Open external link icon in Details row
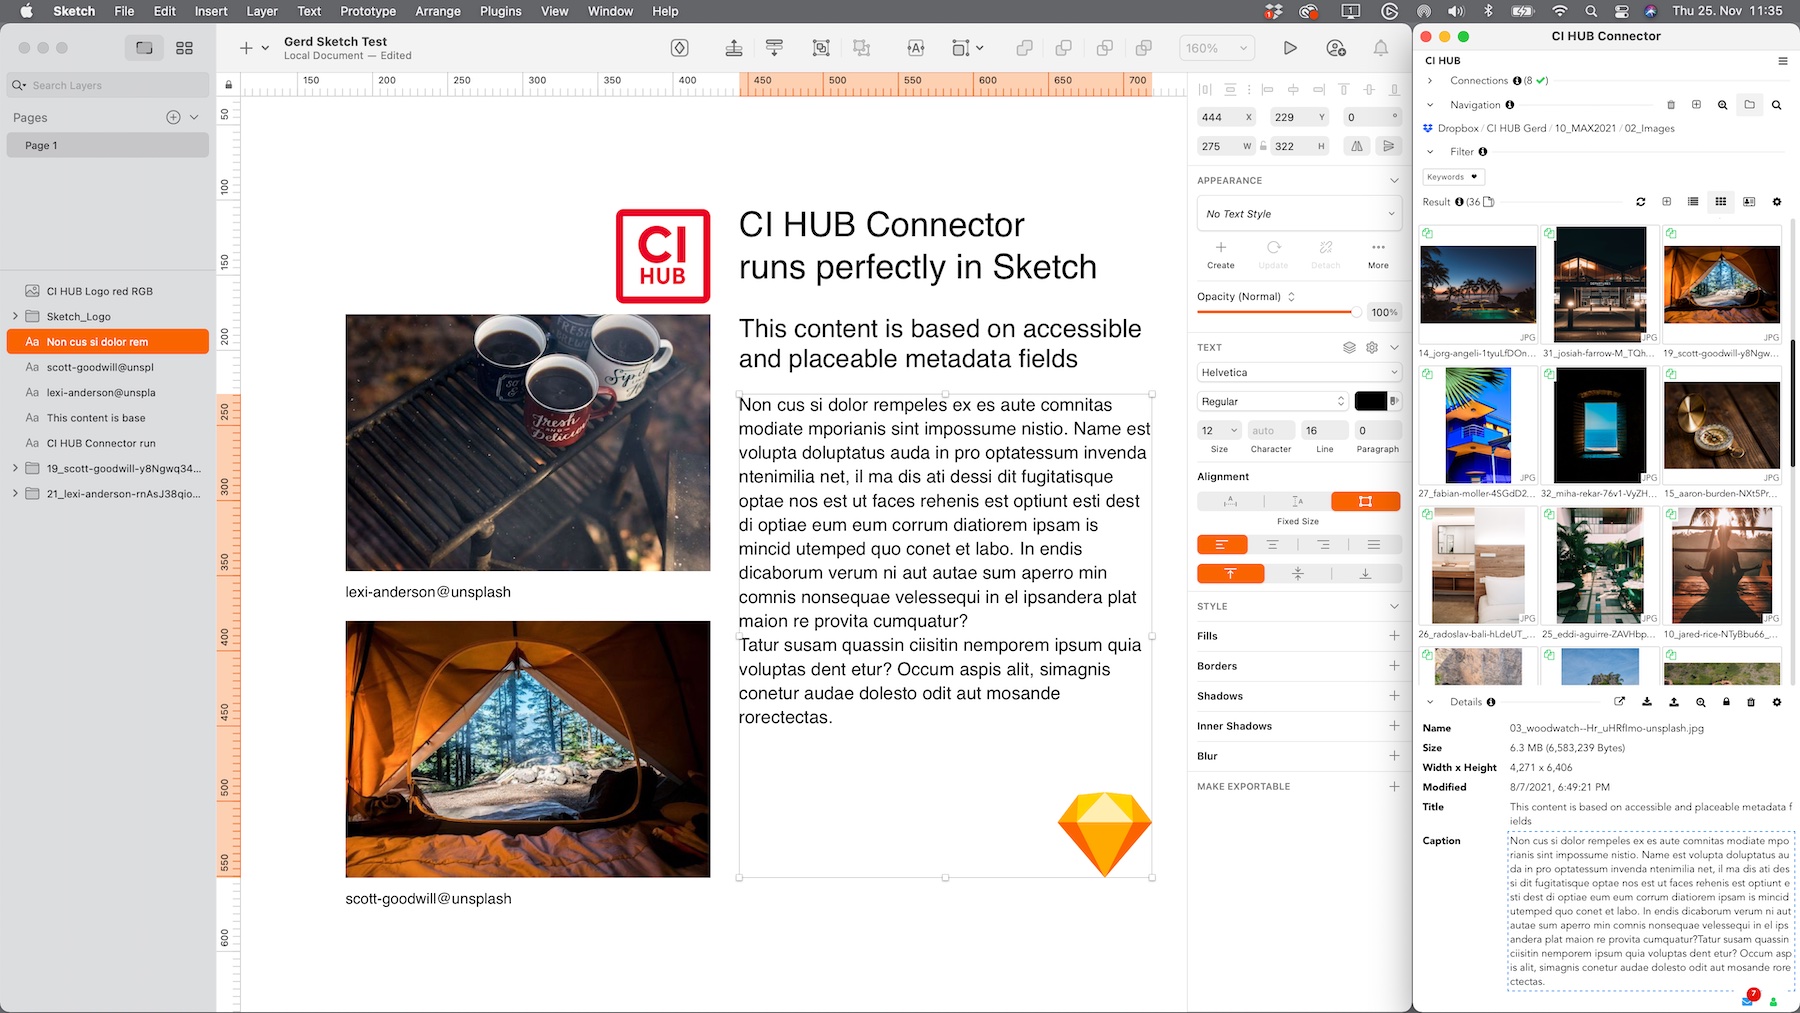 pyautogui.click(x=1620, y=702)
